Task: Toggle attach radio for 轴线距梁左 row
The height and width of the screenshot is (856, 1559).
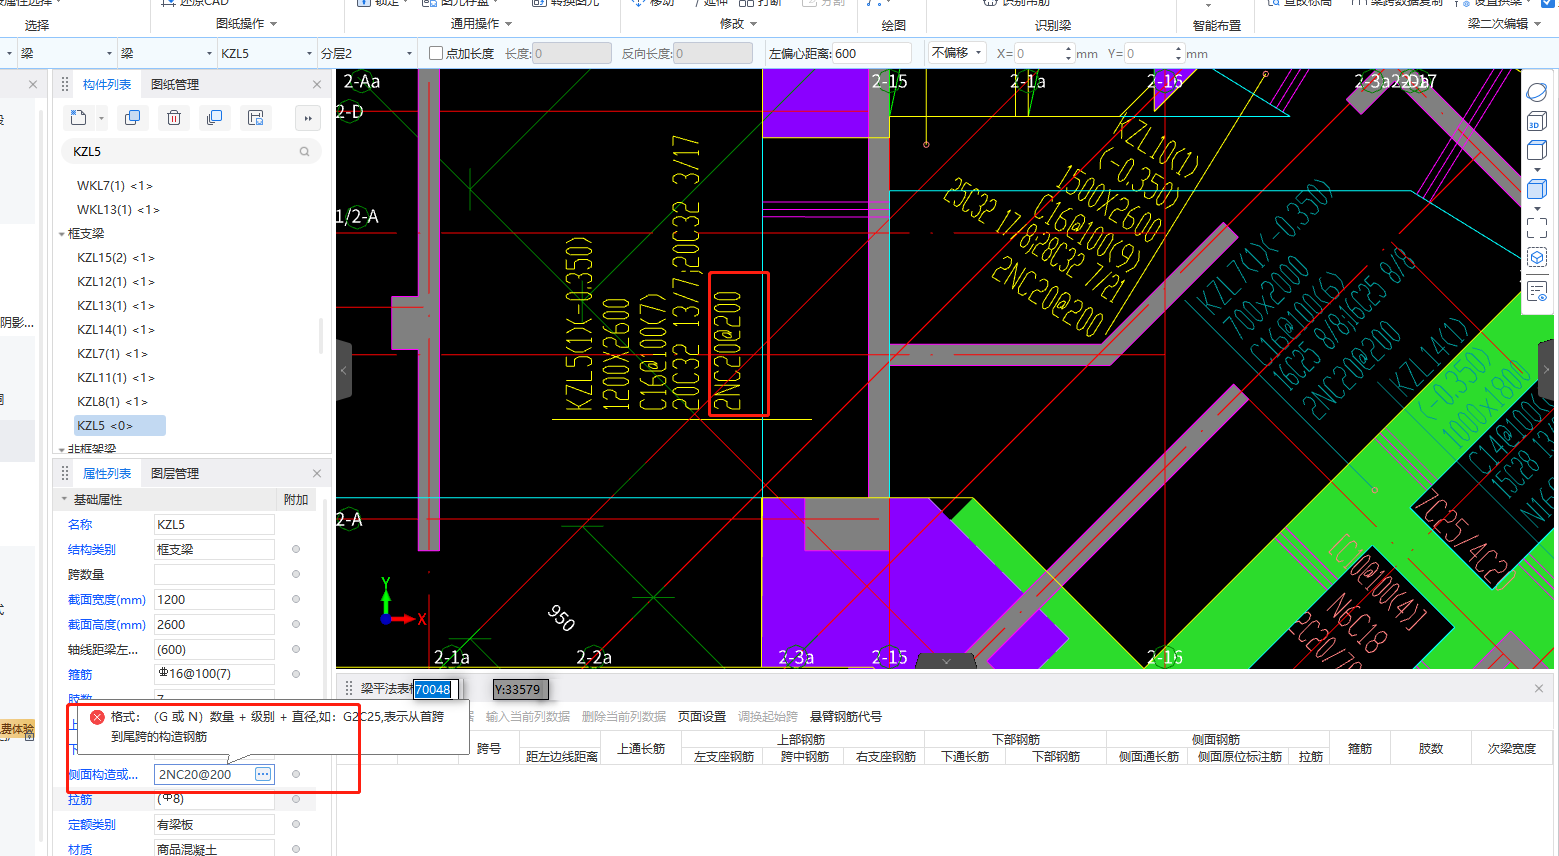Action: (296, 649)
